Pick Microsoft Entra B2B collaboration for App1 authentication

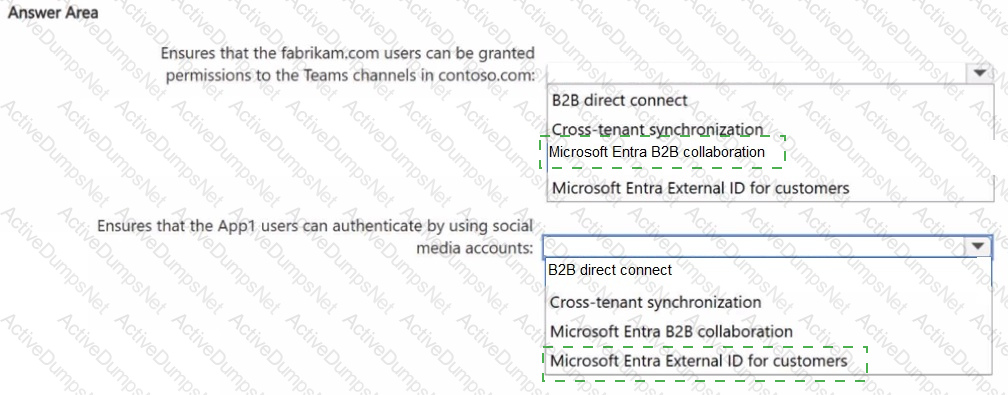671,331
